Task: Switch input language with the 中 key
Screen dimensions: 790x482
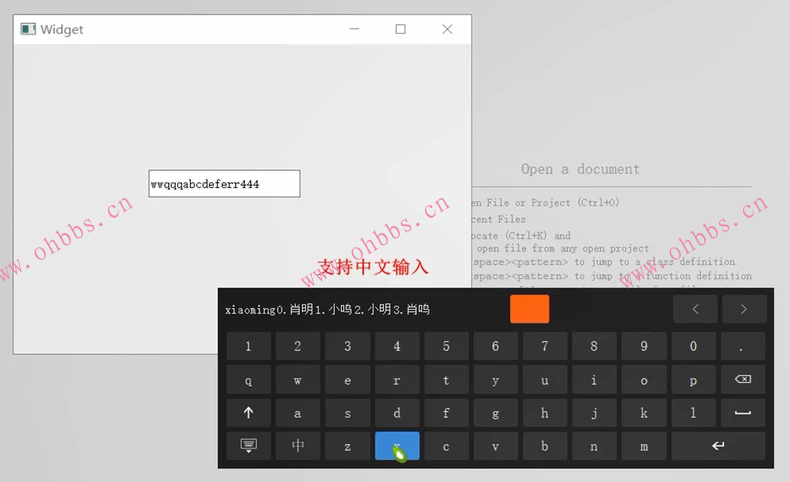Action: click(298, 446)
